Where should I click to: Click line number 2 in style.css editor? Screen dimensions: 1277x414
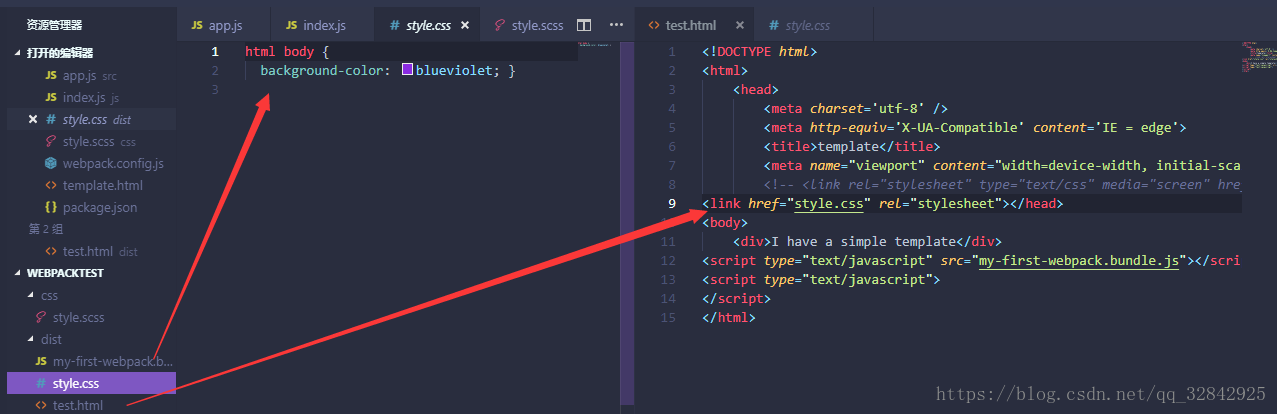click(215, 71)
